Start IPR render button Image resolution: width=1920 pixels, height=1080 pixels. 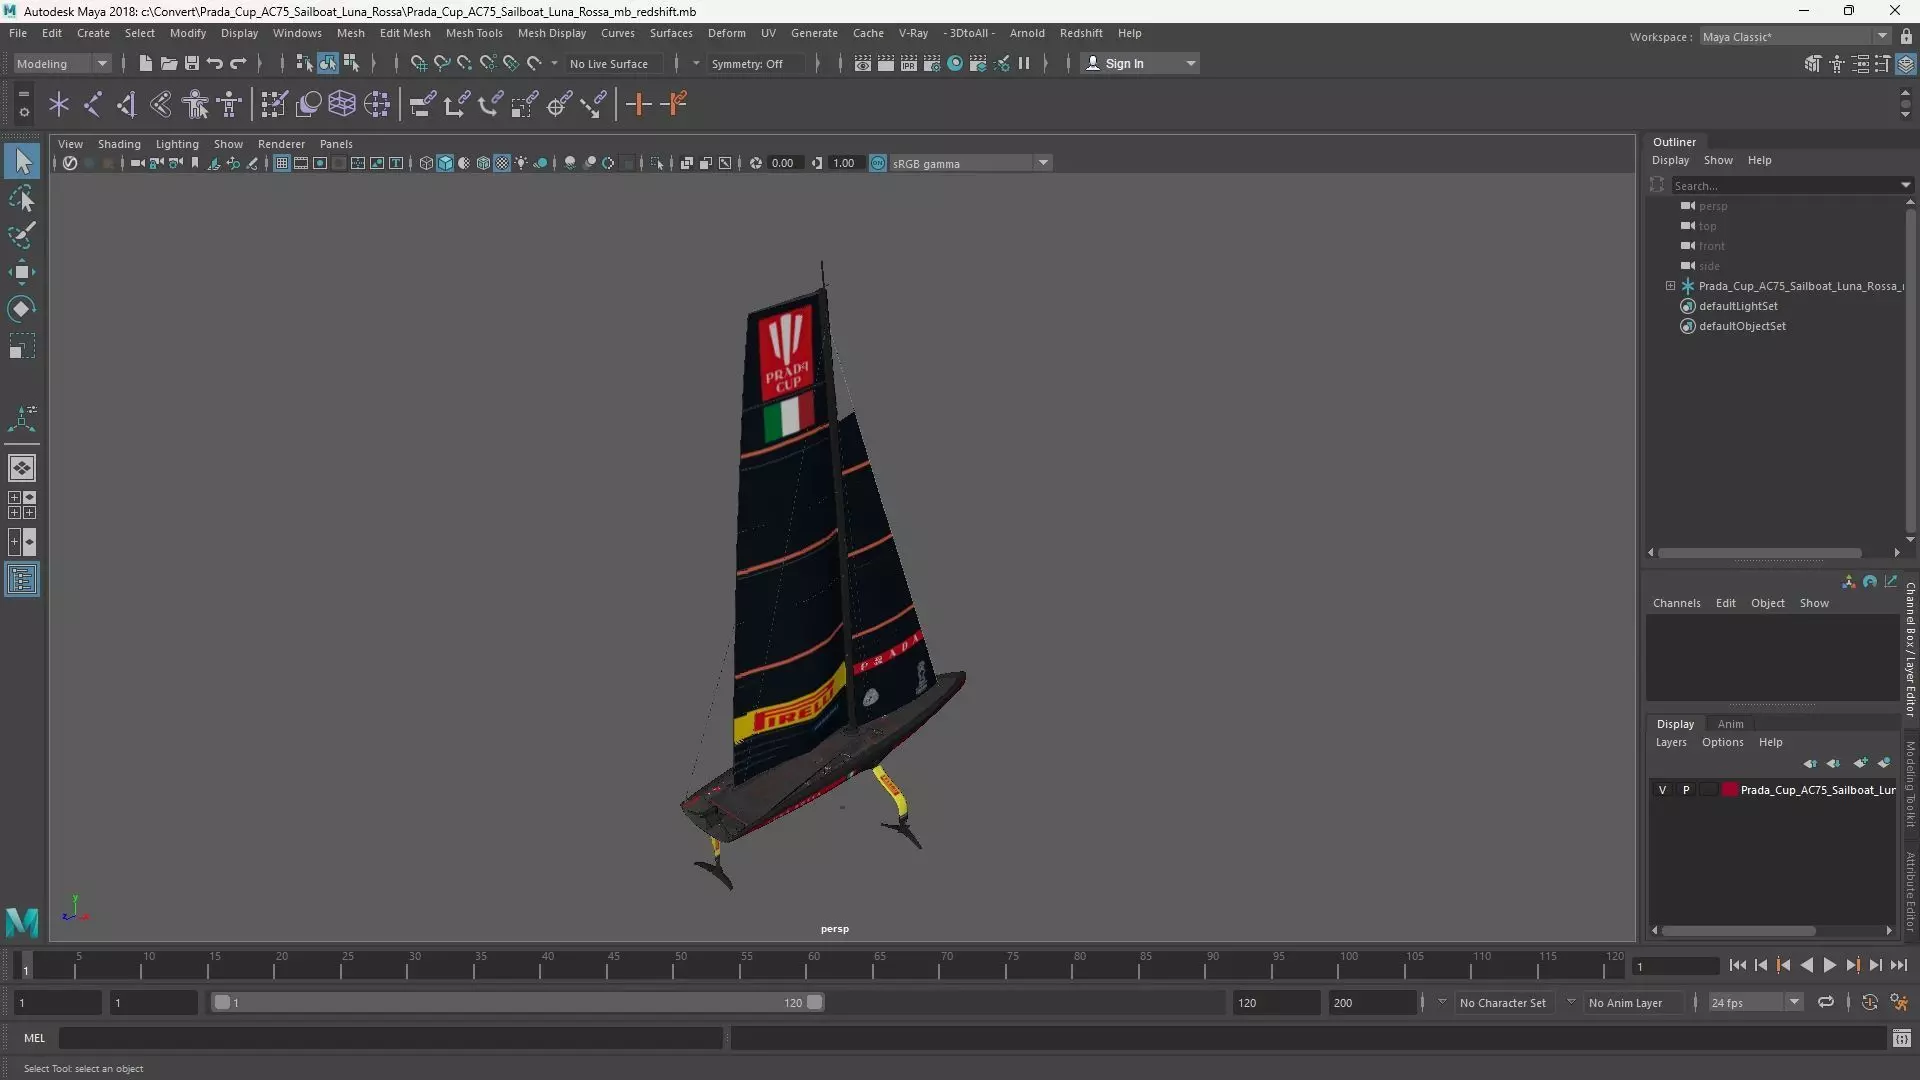[909, 63]
